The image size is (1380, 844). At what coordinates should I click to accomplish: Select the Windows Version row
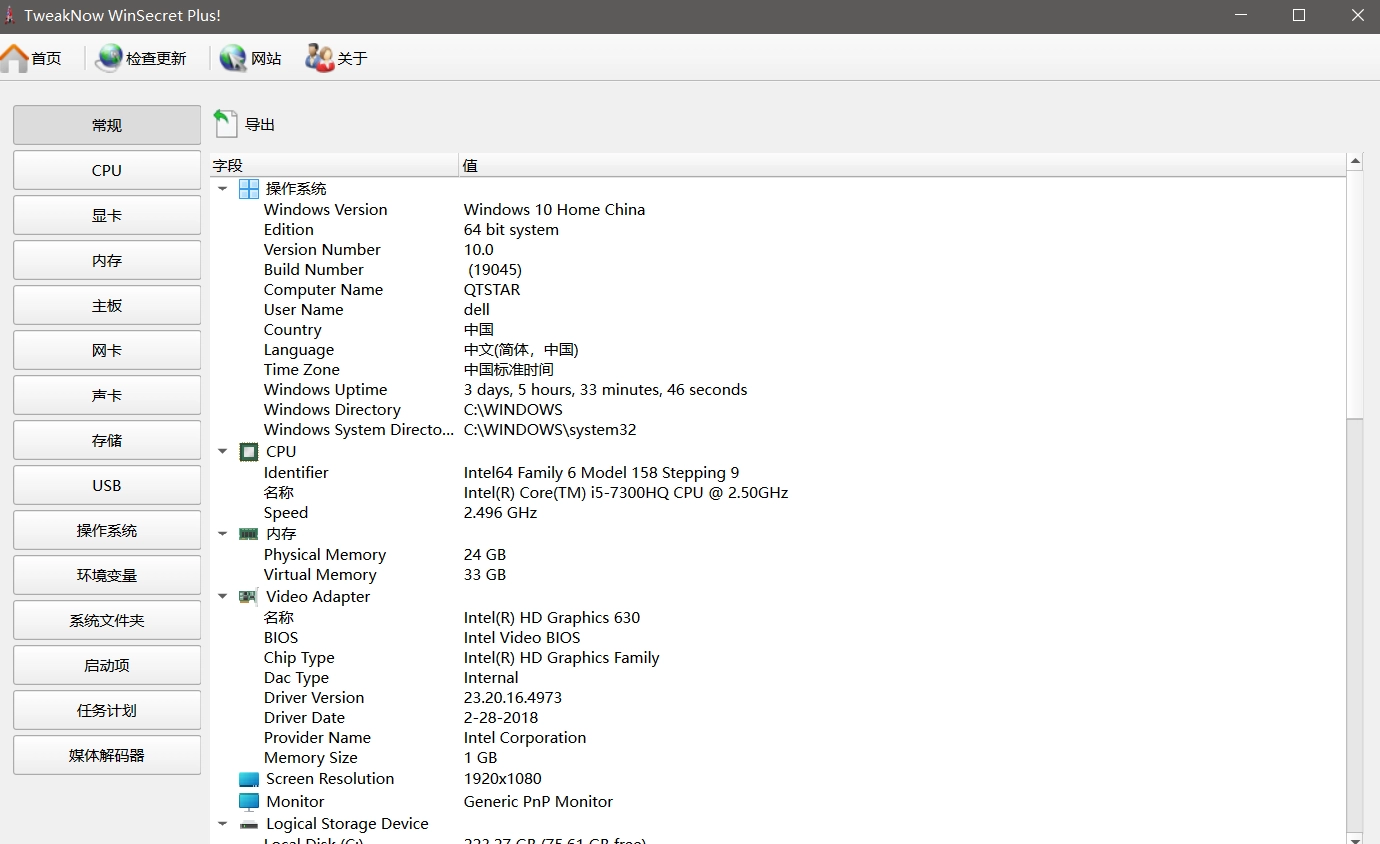778,210
